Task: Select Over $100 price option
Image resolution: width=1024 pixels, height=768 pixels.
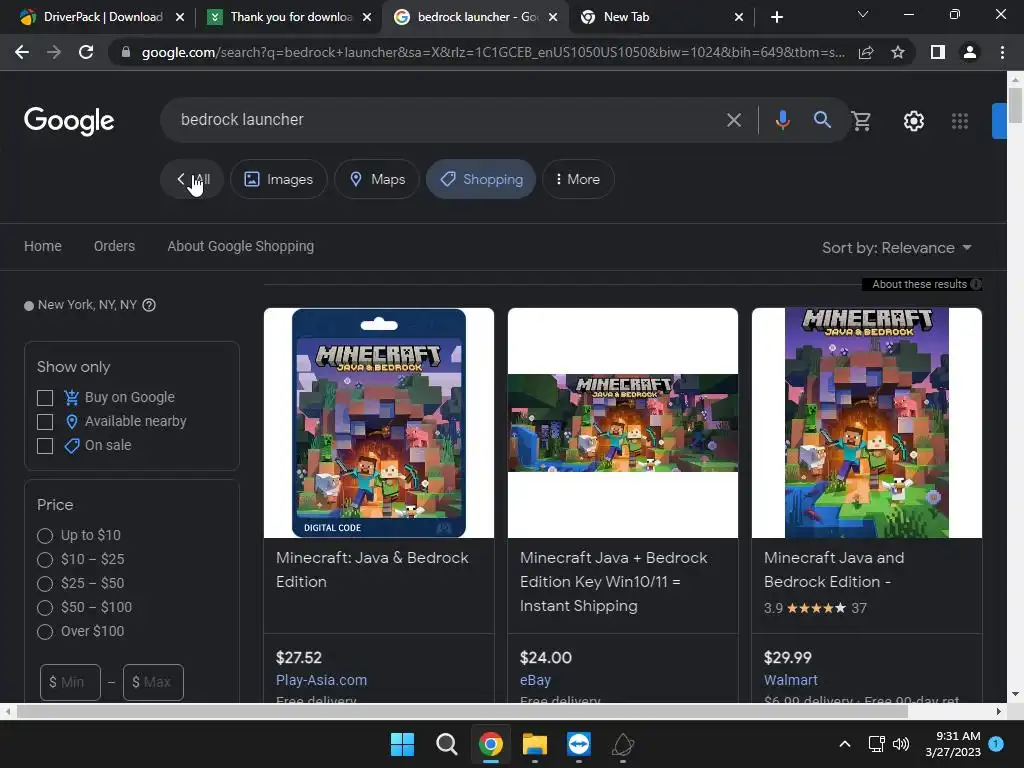Action: tap(45, 632)
